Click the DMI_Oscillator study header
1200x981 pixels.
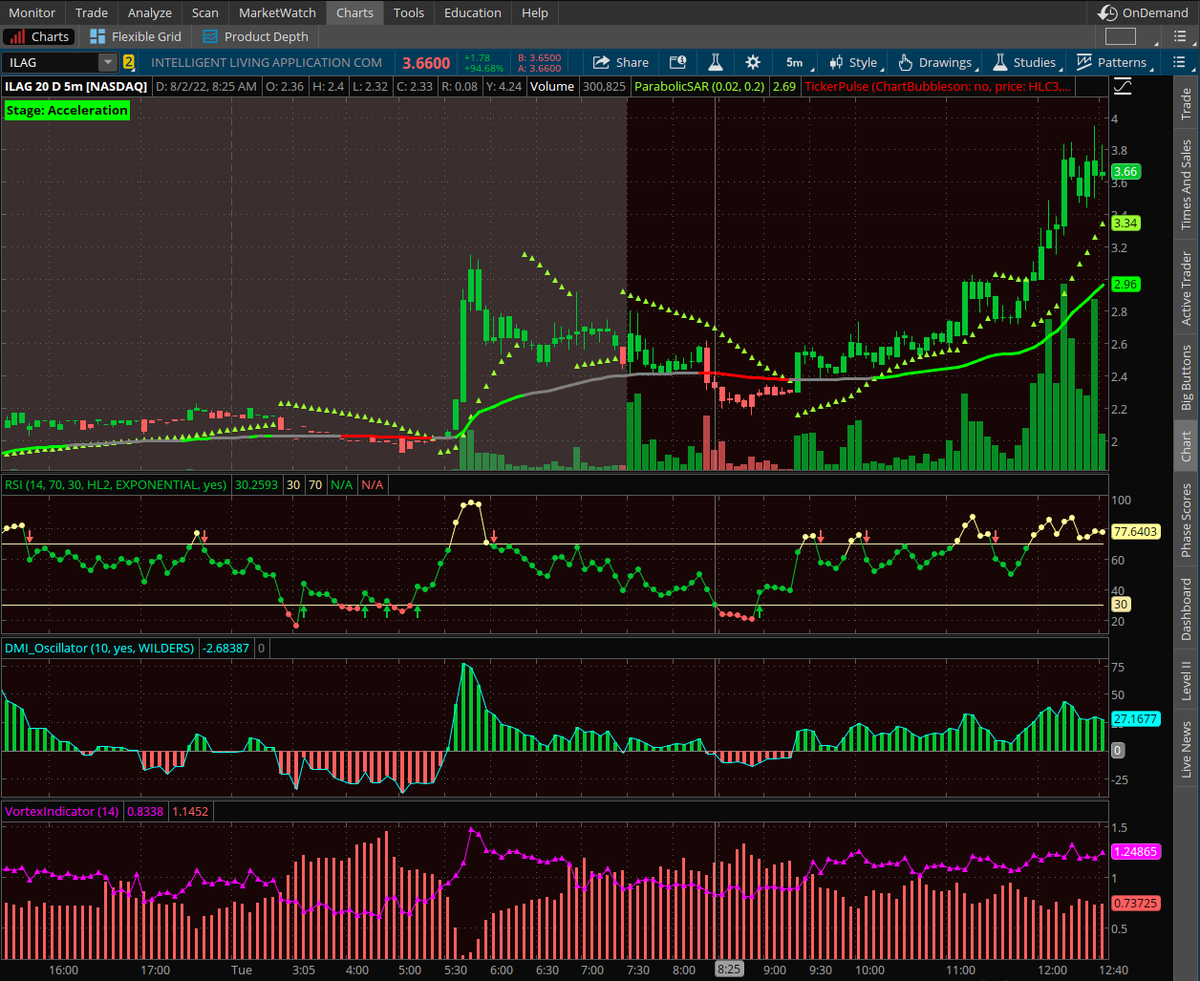(100, 648)
